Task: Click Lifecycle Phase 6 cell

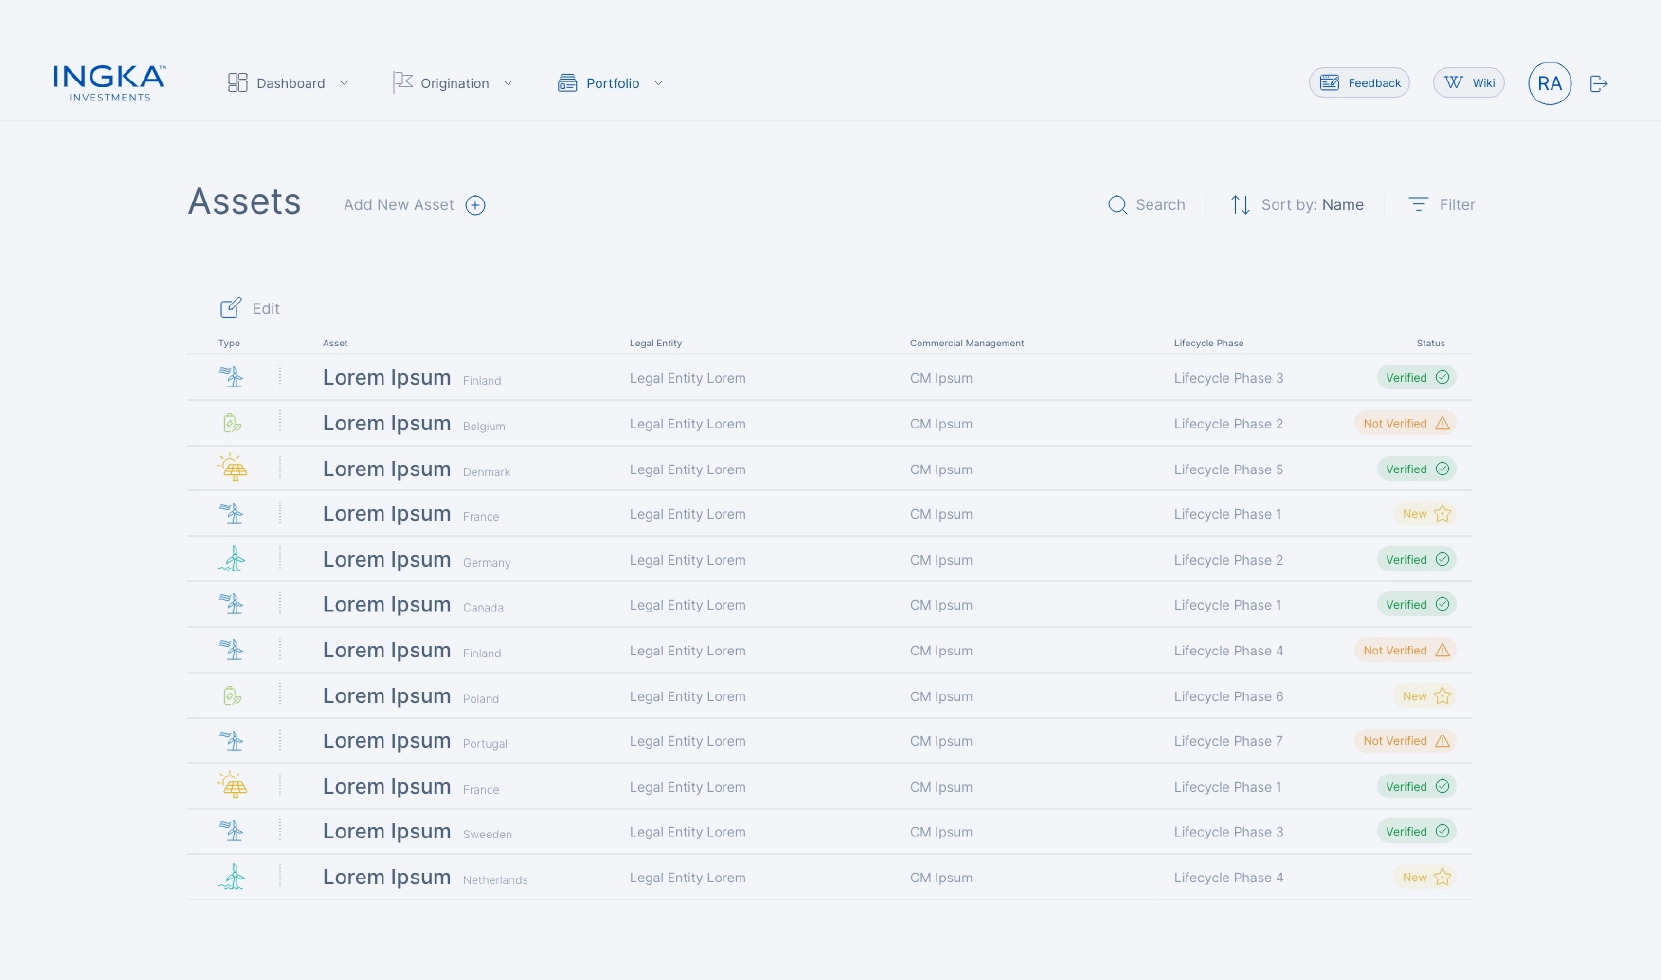Action: tap(1228, 697)
